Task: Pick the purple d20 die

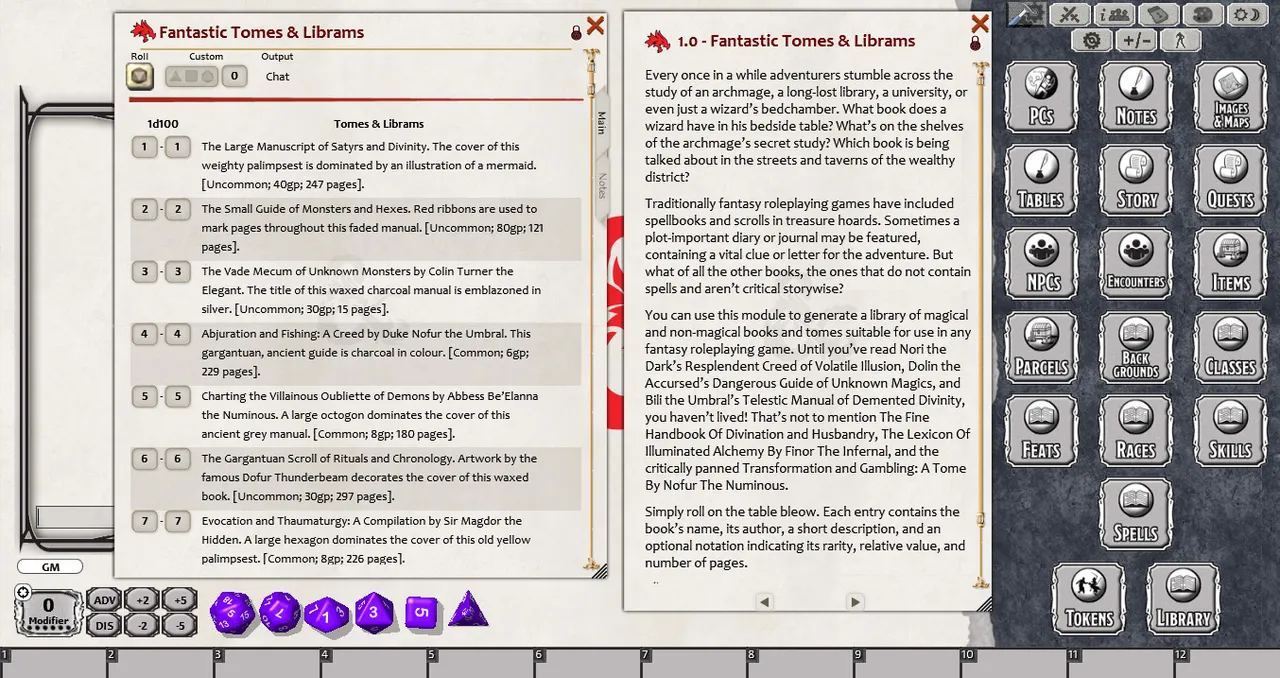Action: (231, 611)
